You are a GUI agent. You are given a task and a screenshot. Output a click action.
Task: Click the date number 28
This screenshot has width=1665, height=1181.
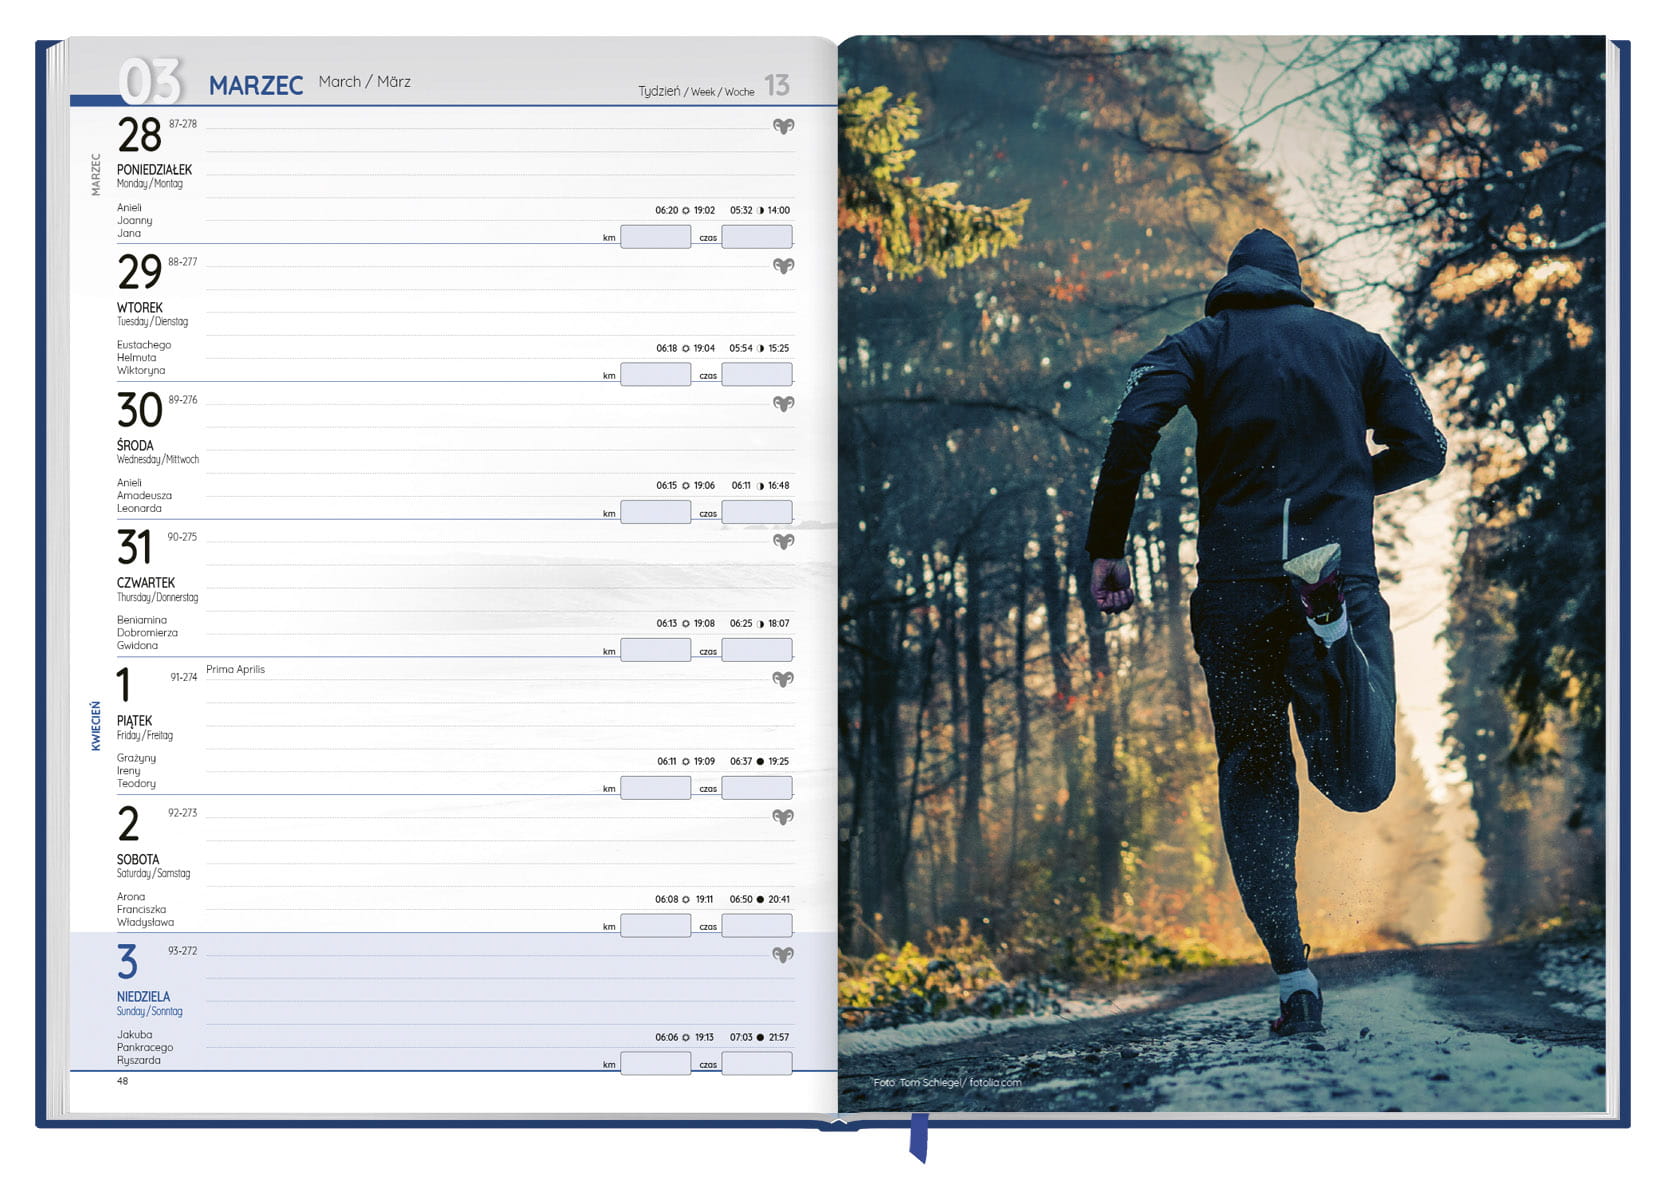tap(139, 135)
